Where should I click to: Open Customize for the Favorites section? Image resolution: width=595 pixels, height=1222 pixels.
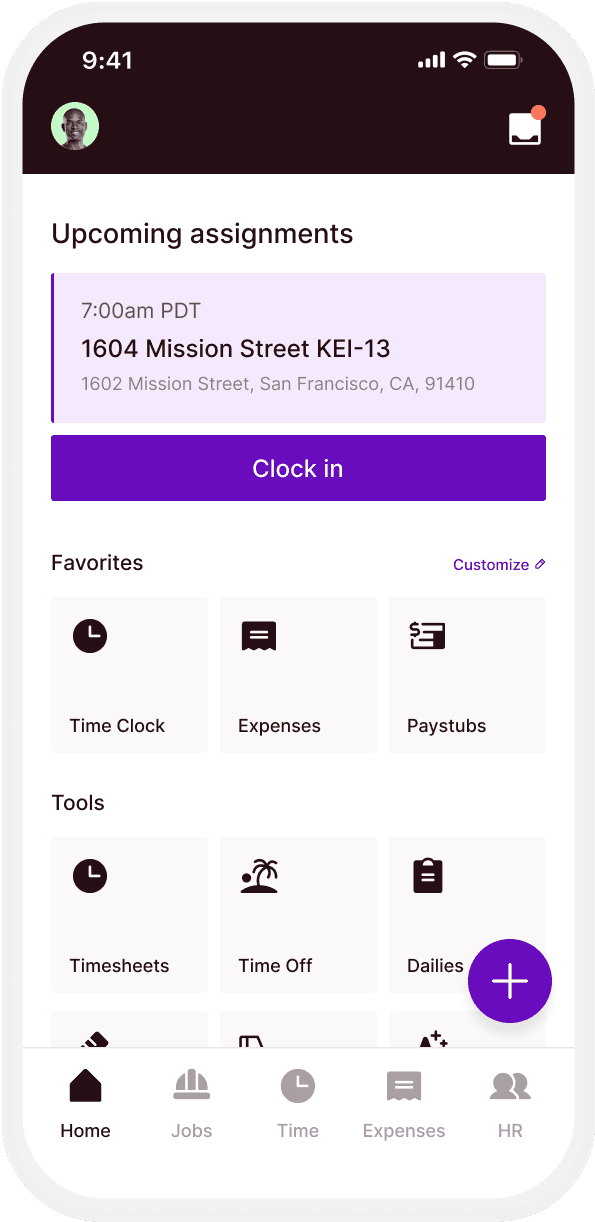498,564
